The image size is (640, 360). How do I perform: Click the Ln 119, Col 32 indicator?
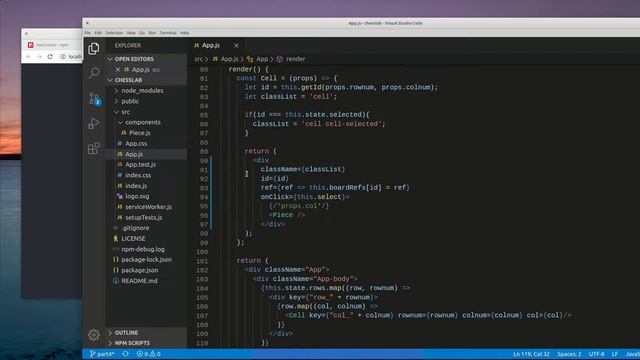pyautogui.click(x=531, y=354)
